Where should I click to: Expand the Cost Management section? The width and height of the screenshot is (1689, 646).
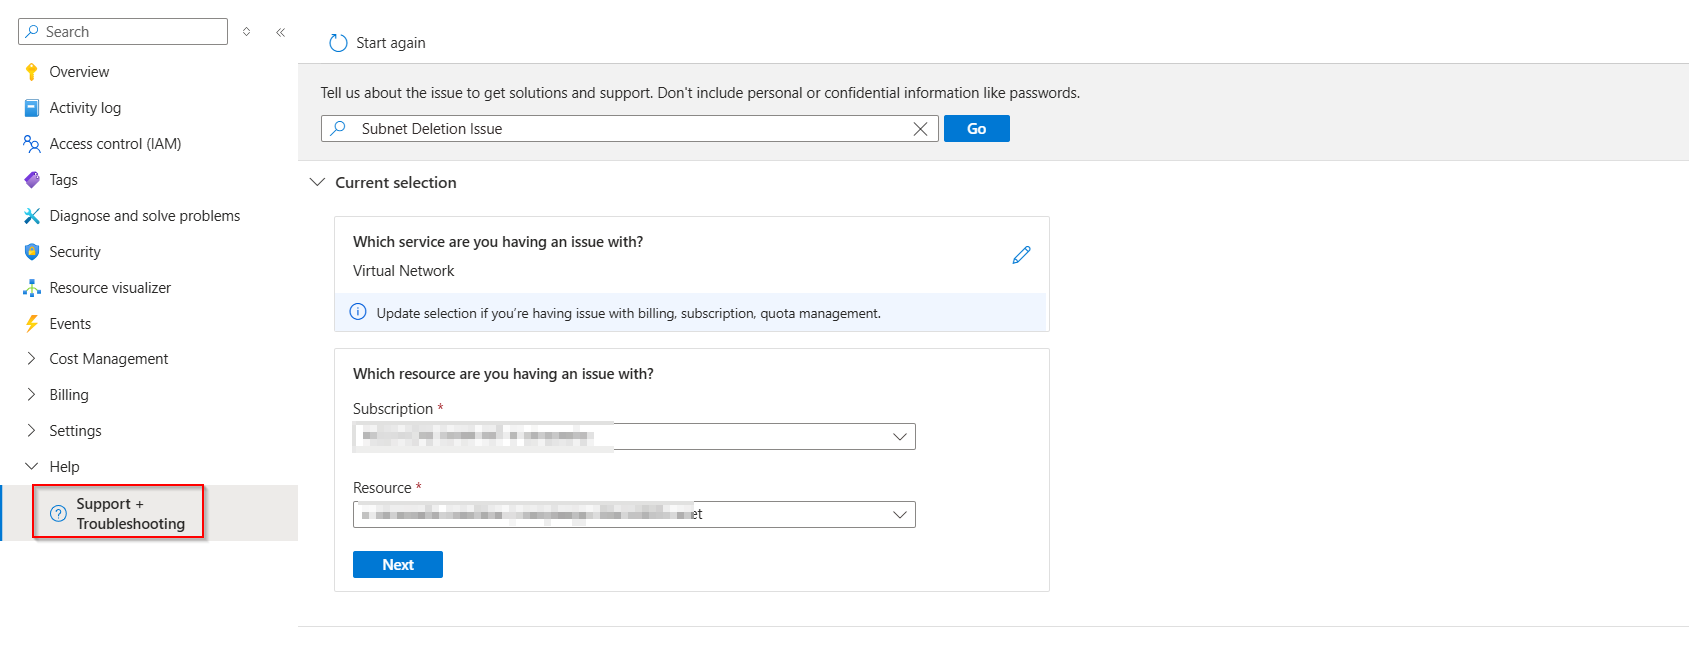click(31, 358)
